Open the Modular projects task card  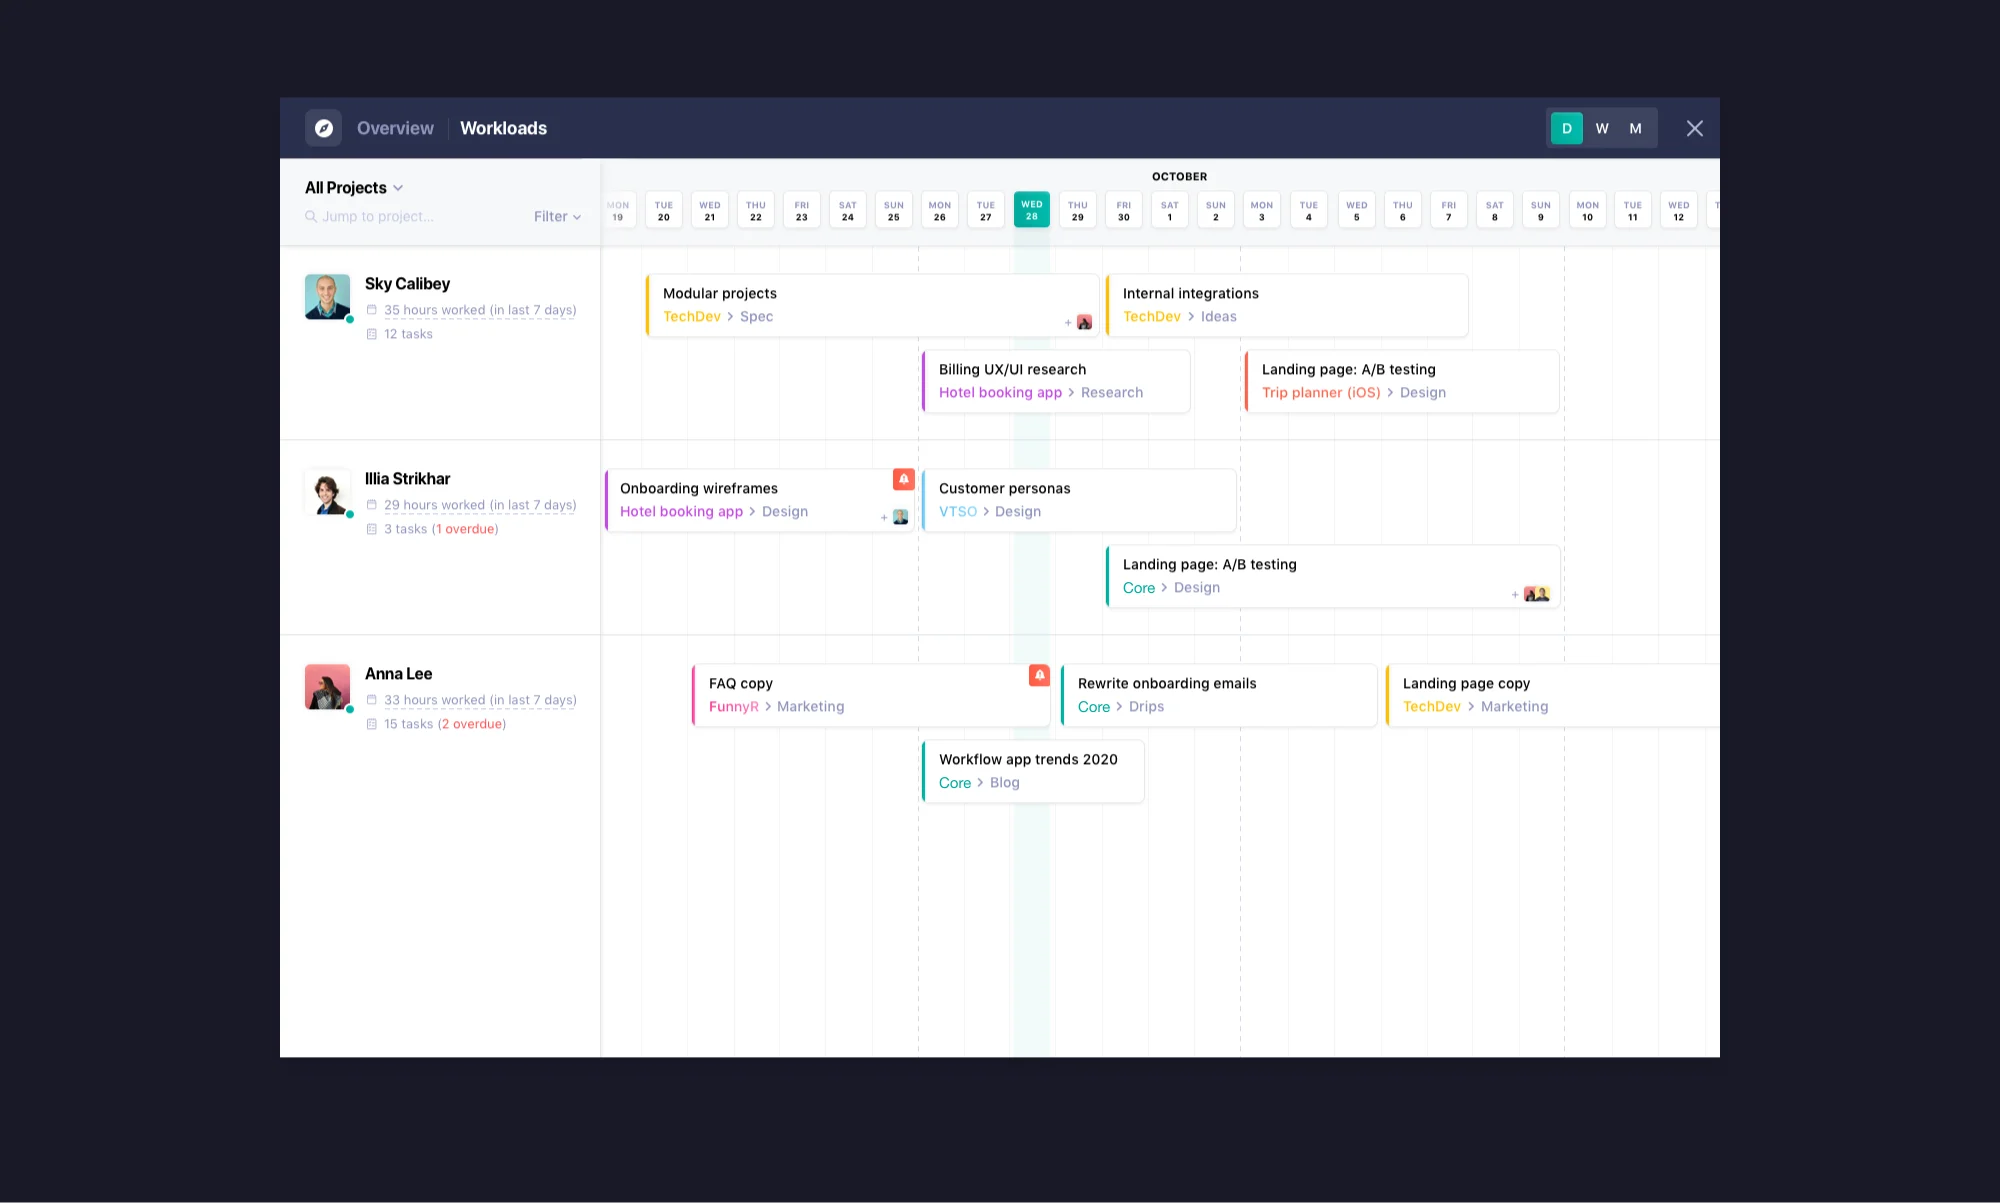[x=872, y=305]
